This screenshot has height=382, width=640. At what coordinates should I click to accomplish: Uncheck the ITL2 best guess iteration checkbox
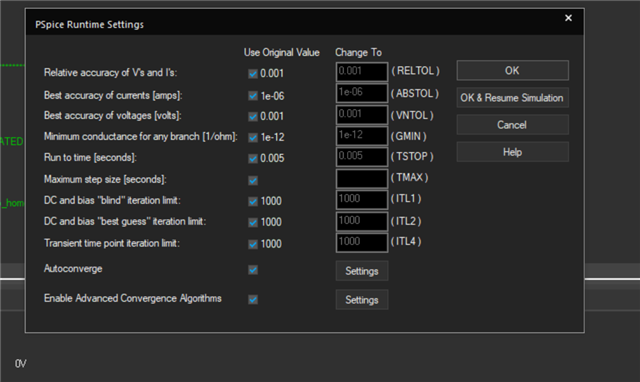point(253,222)
